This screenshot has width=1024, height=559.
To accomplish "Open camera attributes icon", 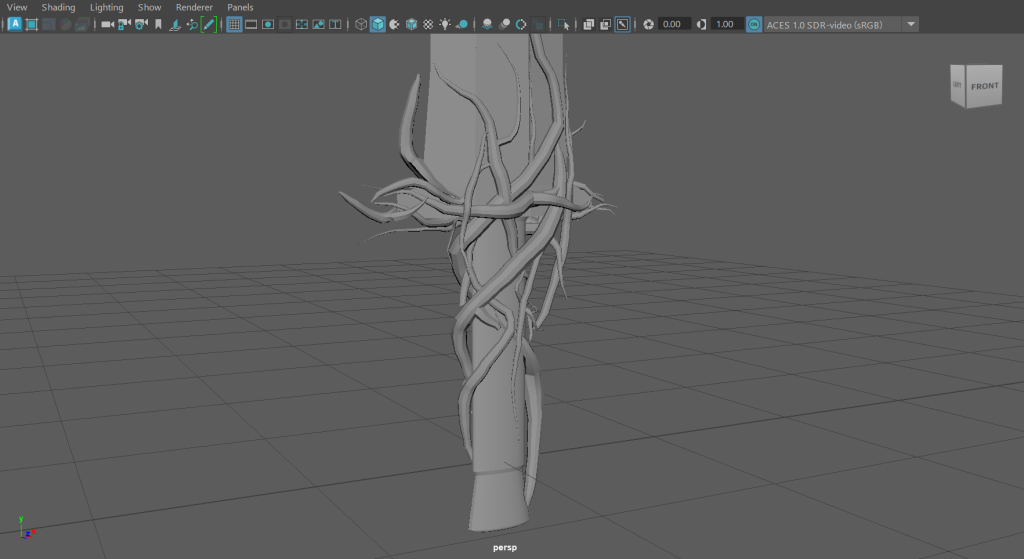I will pos(141,24).
